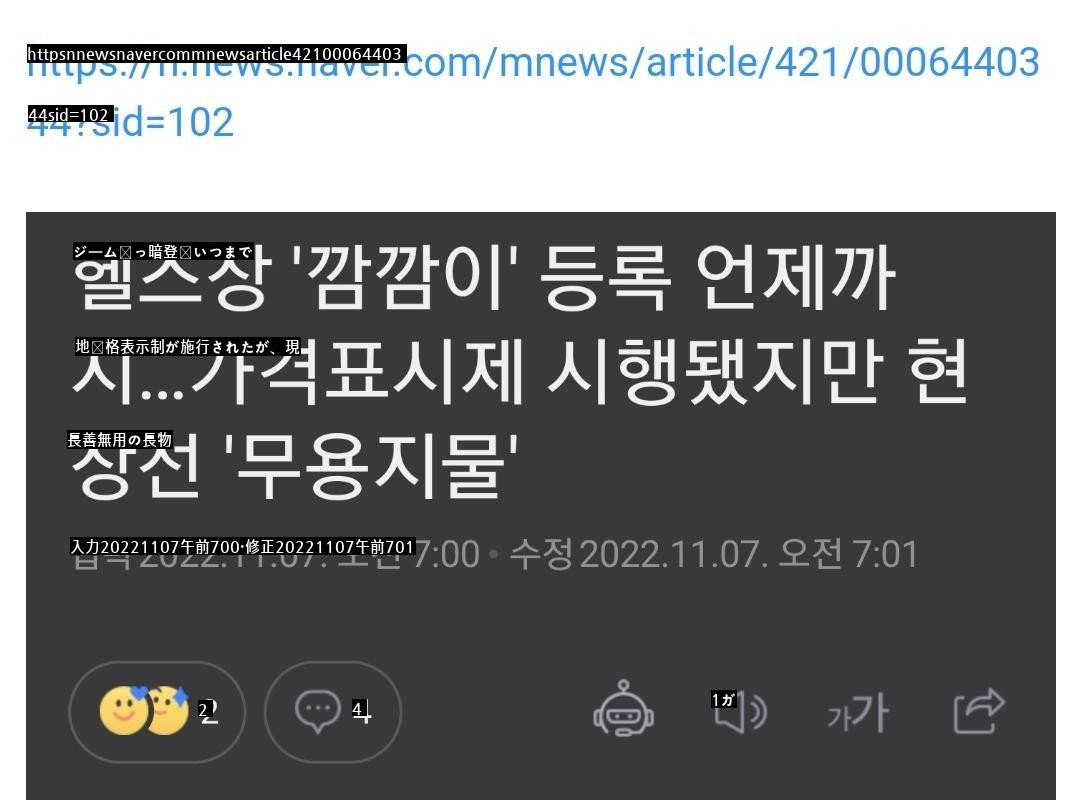
Task: Click the dark article preview card
Action: click(x=541, y=506)
